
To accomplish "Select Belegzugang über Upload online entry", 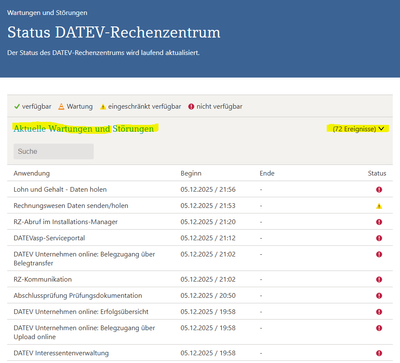I will pyautogui.click(x=84, y=332).
